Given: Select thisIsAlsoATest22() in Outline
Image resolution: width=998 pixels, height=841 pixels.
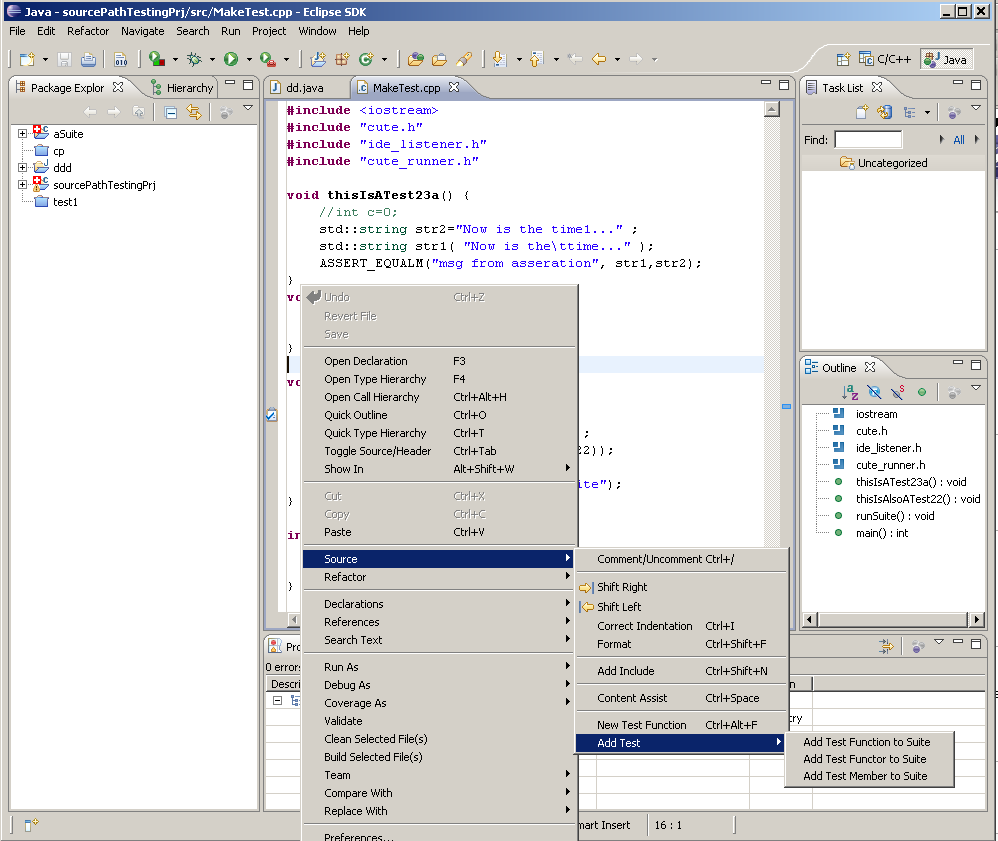Looking at the screenshot, I should [x=918, y=499].
